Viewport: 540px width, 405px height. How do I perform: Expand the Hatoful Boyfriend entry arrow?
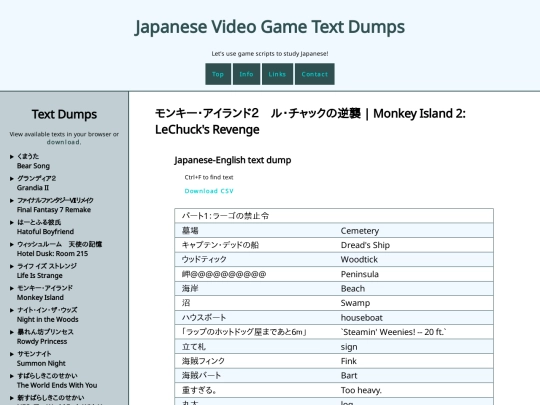(x=12, y=222)
